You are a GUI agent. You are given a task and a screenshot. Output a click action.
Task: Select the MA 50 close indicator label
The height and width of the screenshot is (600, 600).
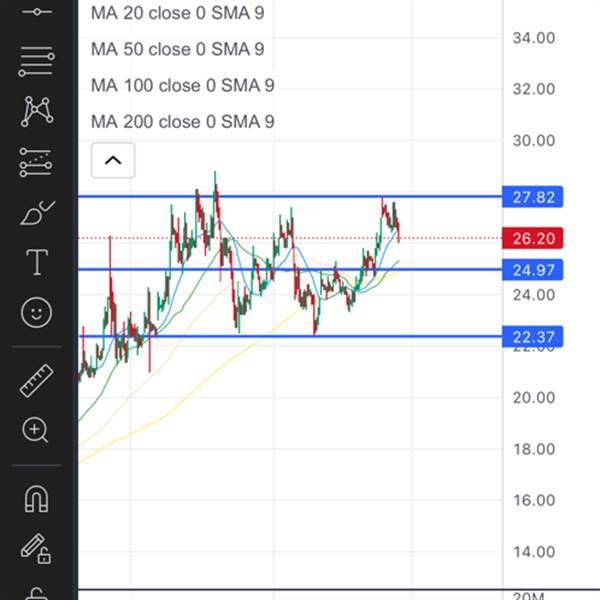click(x=178, y=49)
